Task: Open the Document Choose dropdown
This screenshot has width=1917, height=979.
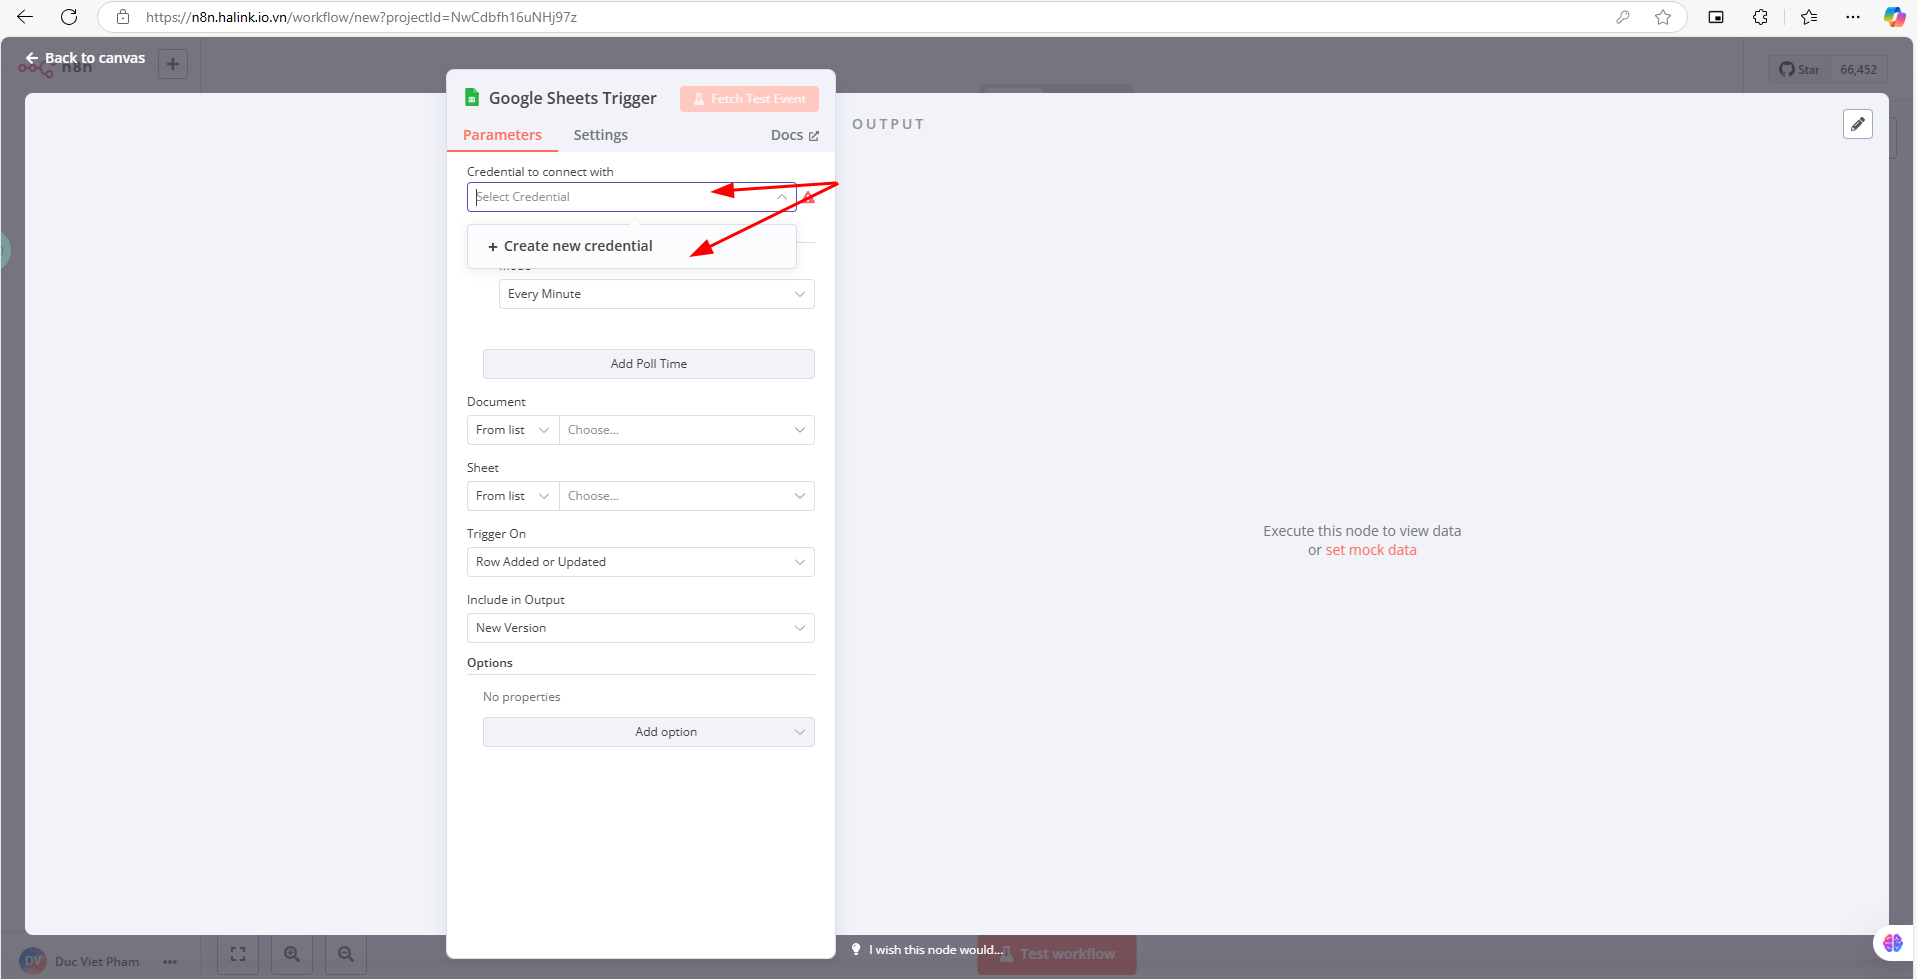Action: click(x=687, y=430)
